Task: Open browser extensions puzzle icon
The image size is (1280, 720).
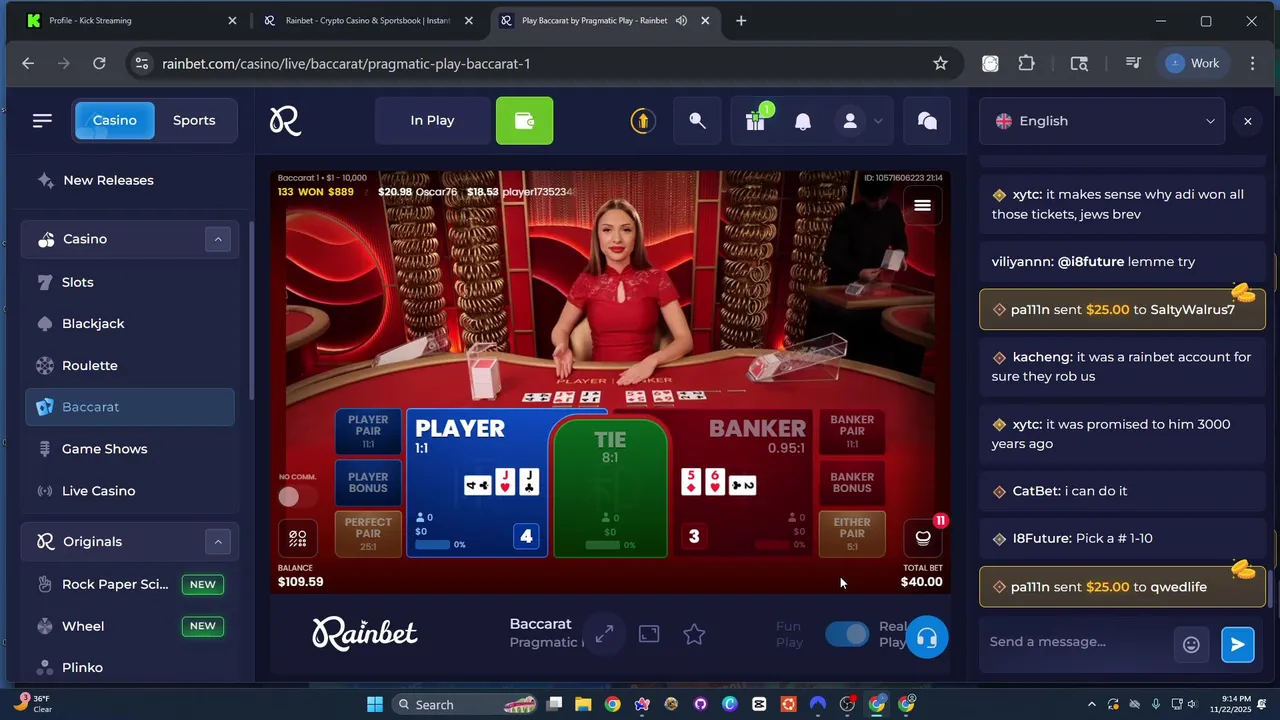Action: [x=1026, y=63]
